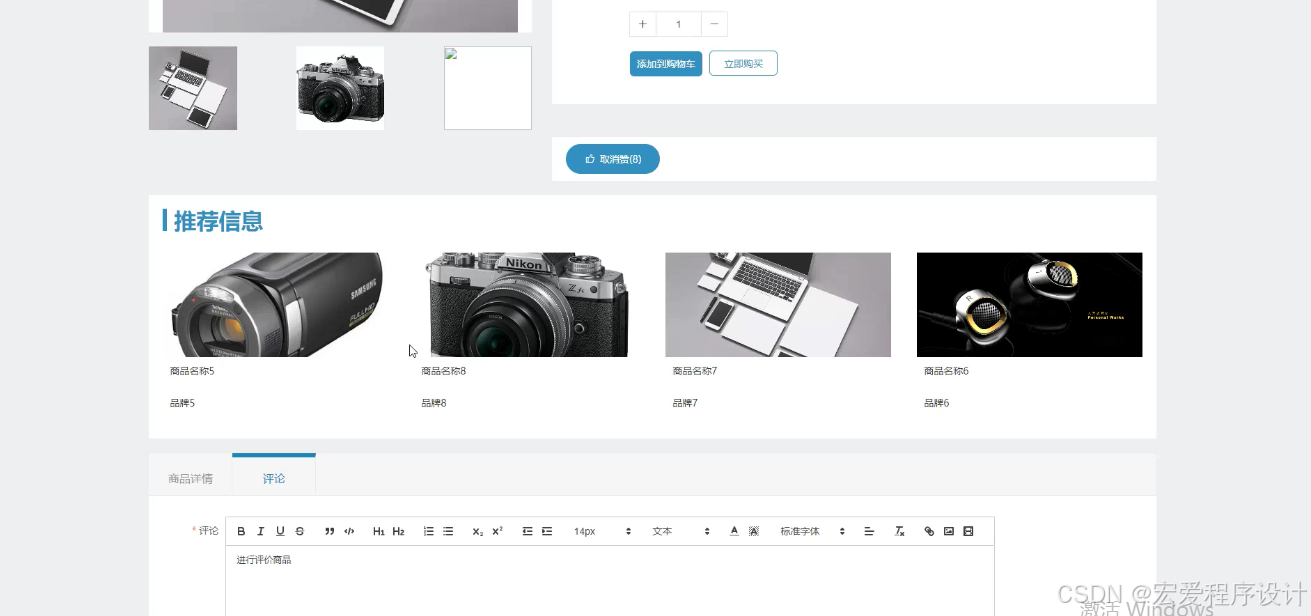
Task: Open the background color picker
Action: click(x=754, y=531)
